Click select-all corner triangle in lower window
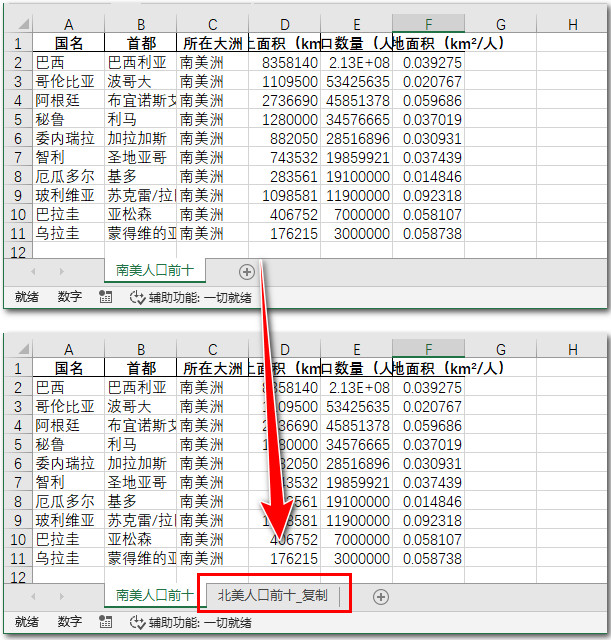Viewport: 611px width, 640px height. (24, 349)
